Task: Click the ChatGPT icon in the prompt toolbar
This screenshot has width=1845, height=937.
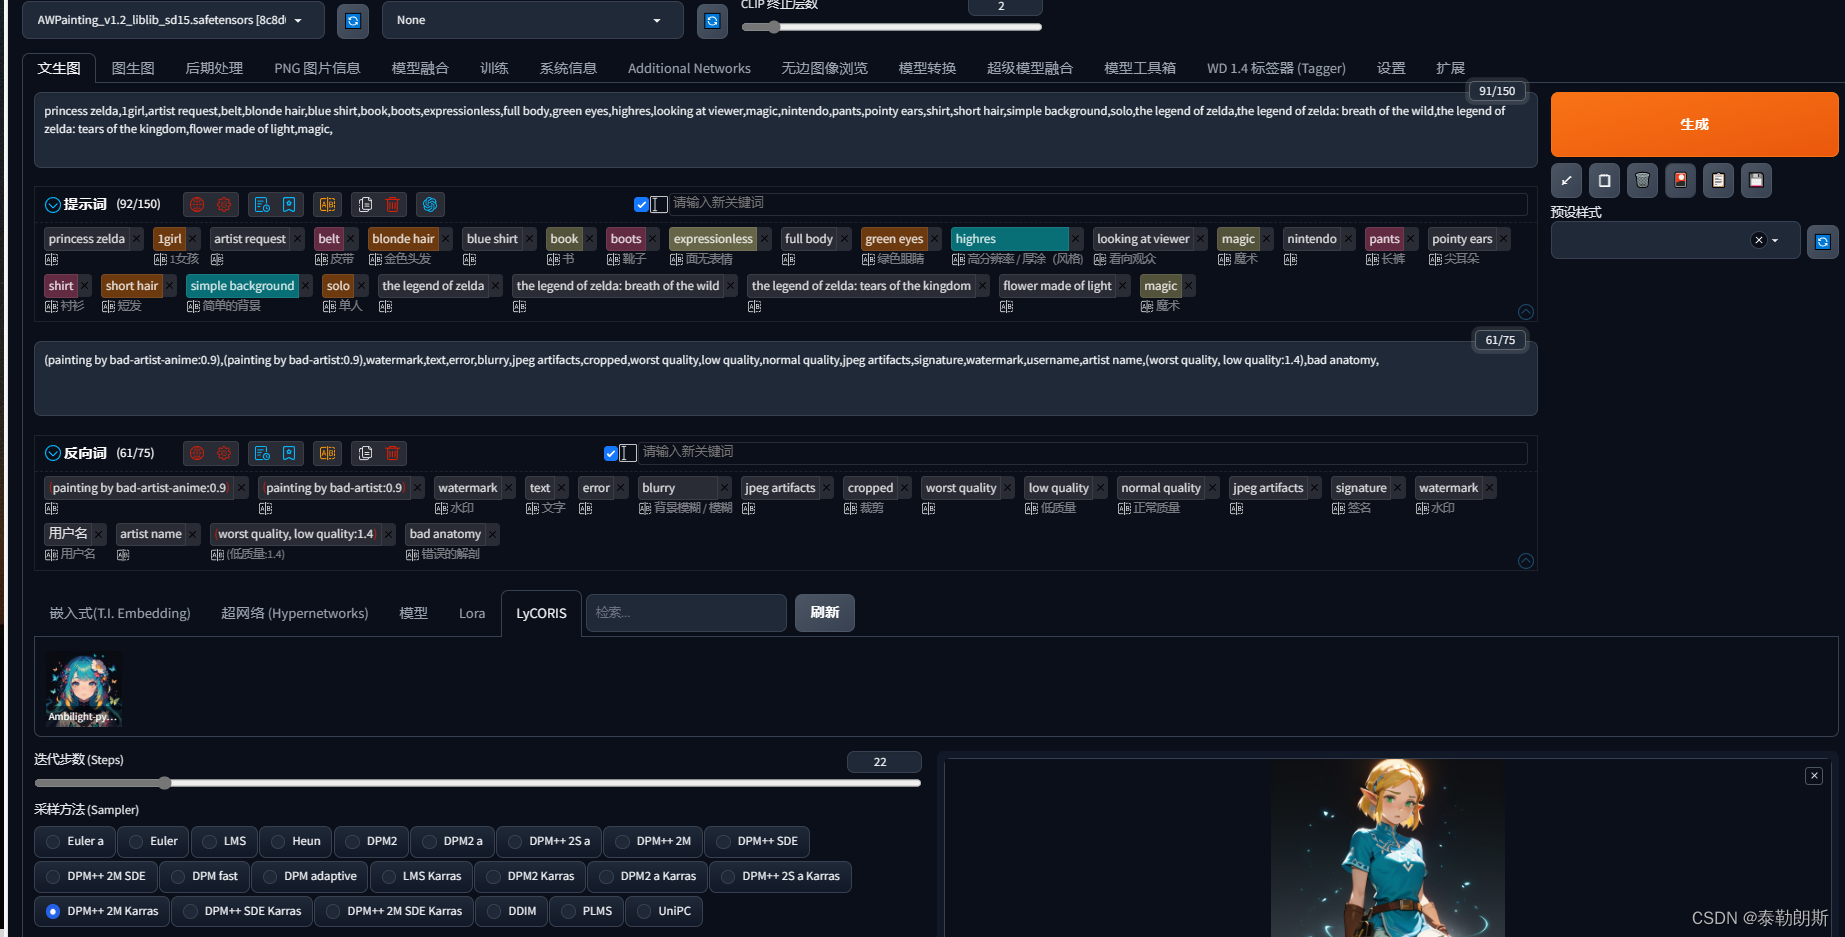Action: point(430,205)
